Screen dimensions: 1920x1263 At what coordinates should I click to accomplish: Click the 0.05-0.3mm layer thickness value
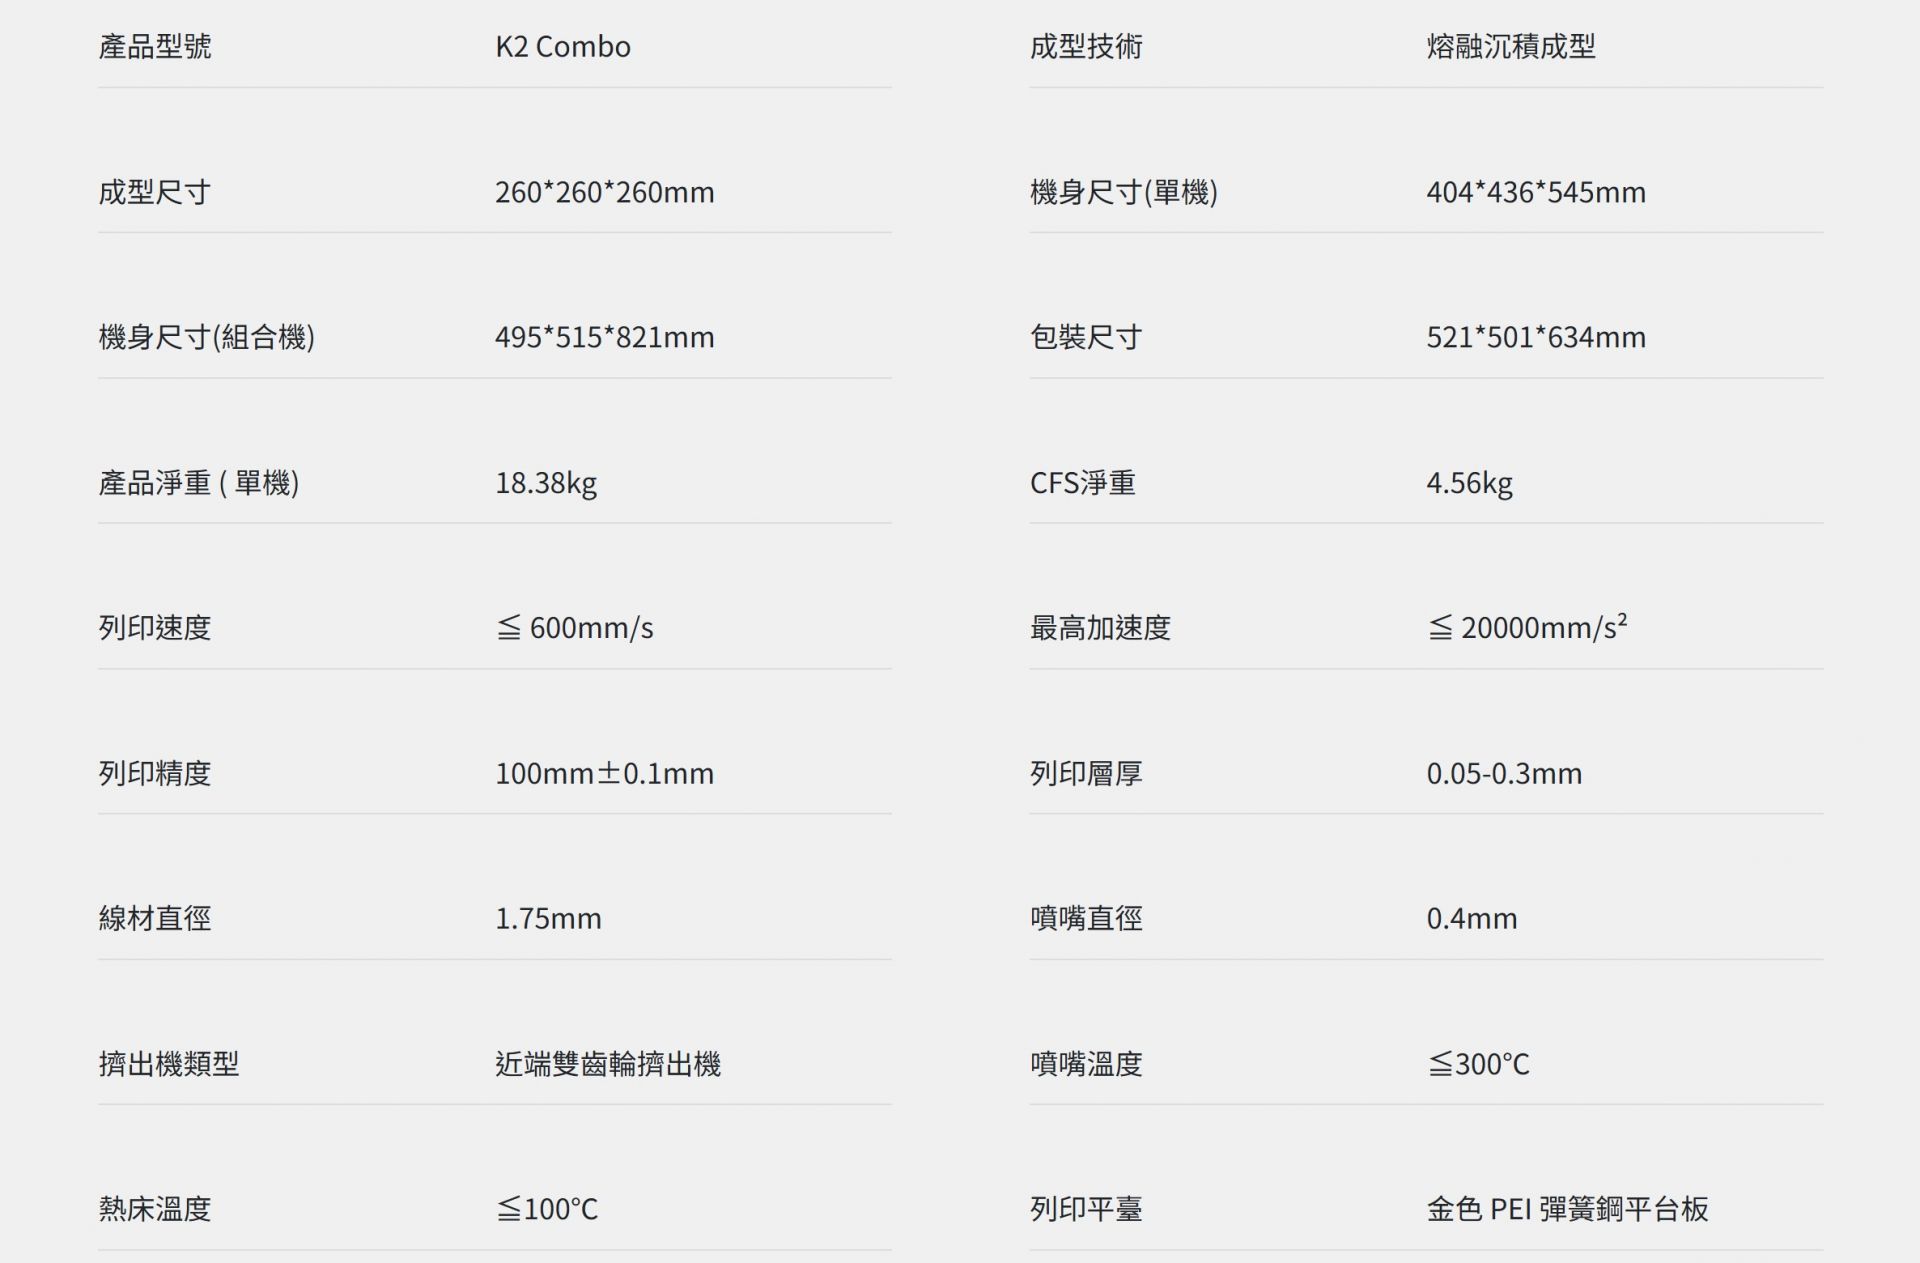click(x=1503, y=774)
